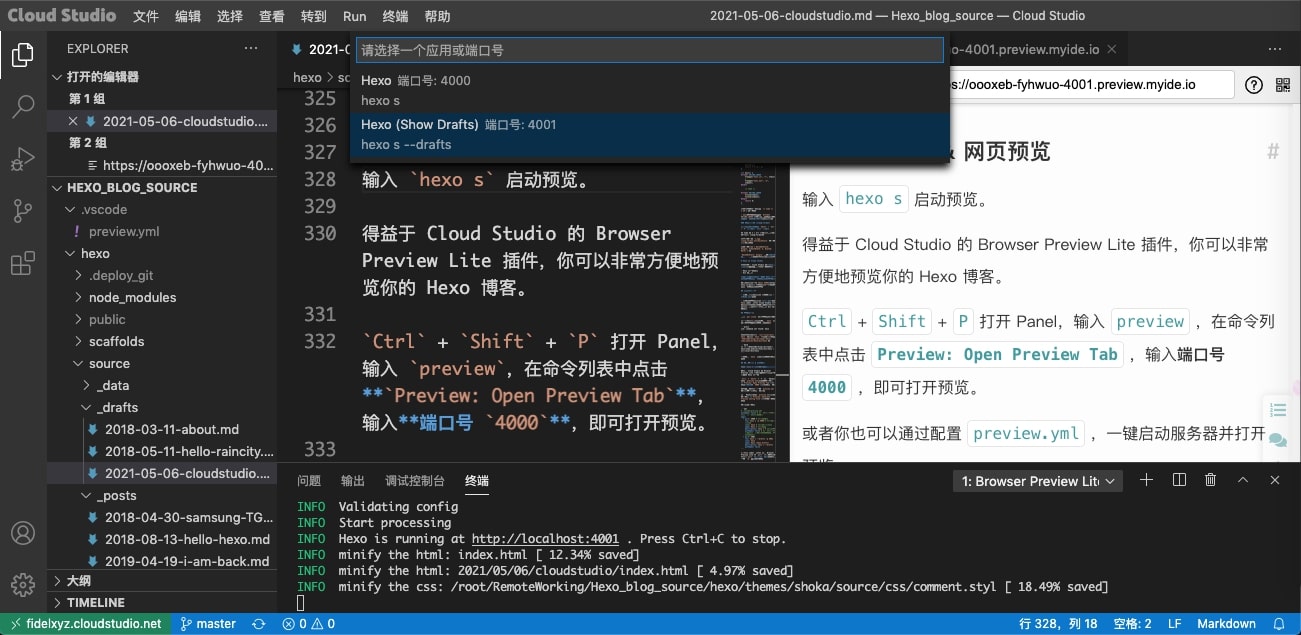Click the heading anchor # in preview

pyautogui.click(x=1273, y=152)
